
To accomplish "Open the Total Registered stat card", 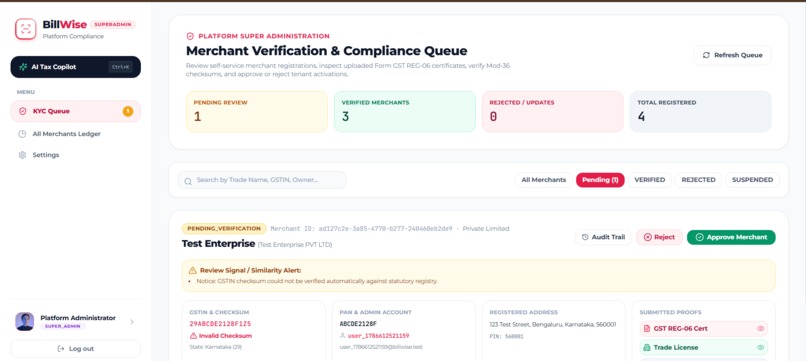I will 701,112.
